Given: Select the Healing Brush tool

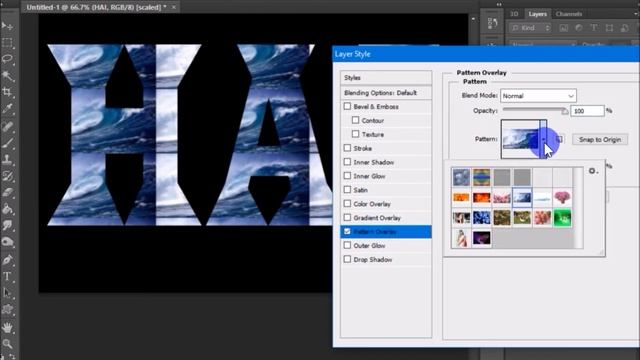Looking at the screenshot, I should click(x=7, y=126).
